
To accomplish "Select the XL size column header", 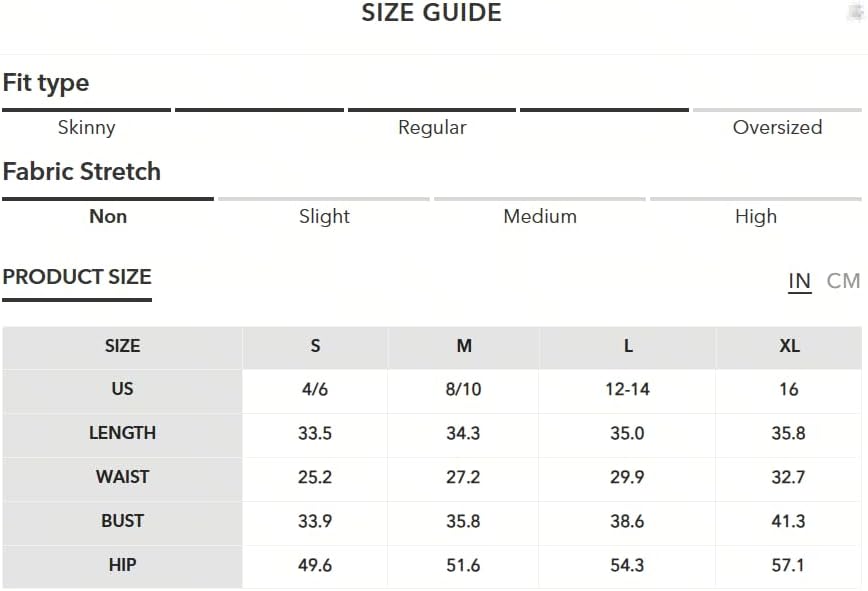I will [x=789, y=346].
